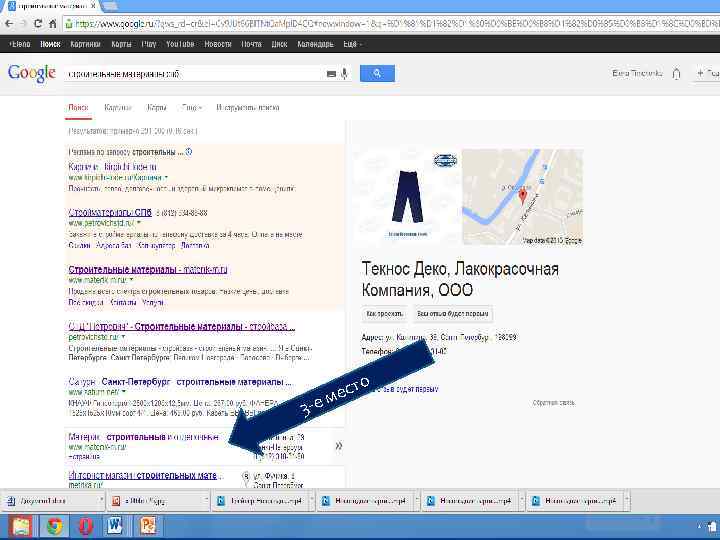The height and width of the screenshot is (540, 720).
Task: Click the Google logo
Action: (x=32, y=73)
